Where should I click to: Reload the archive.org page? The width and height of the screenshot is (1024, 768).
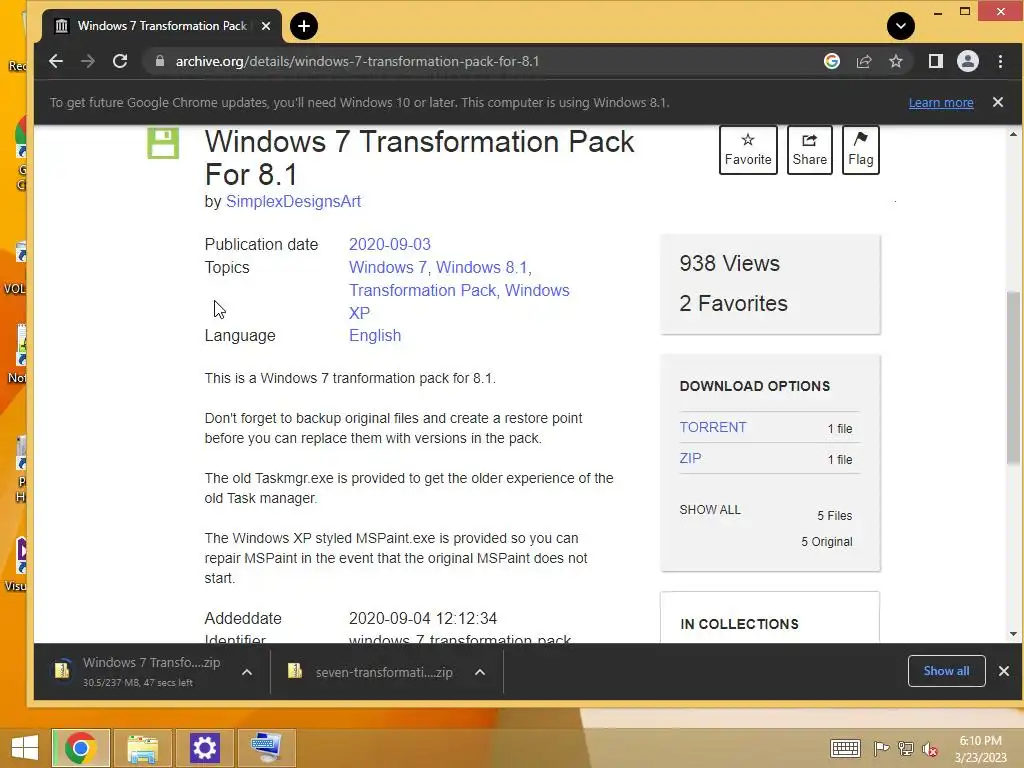point(120,61)
